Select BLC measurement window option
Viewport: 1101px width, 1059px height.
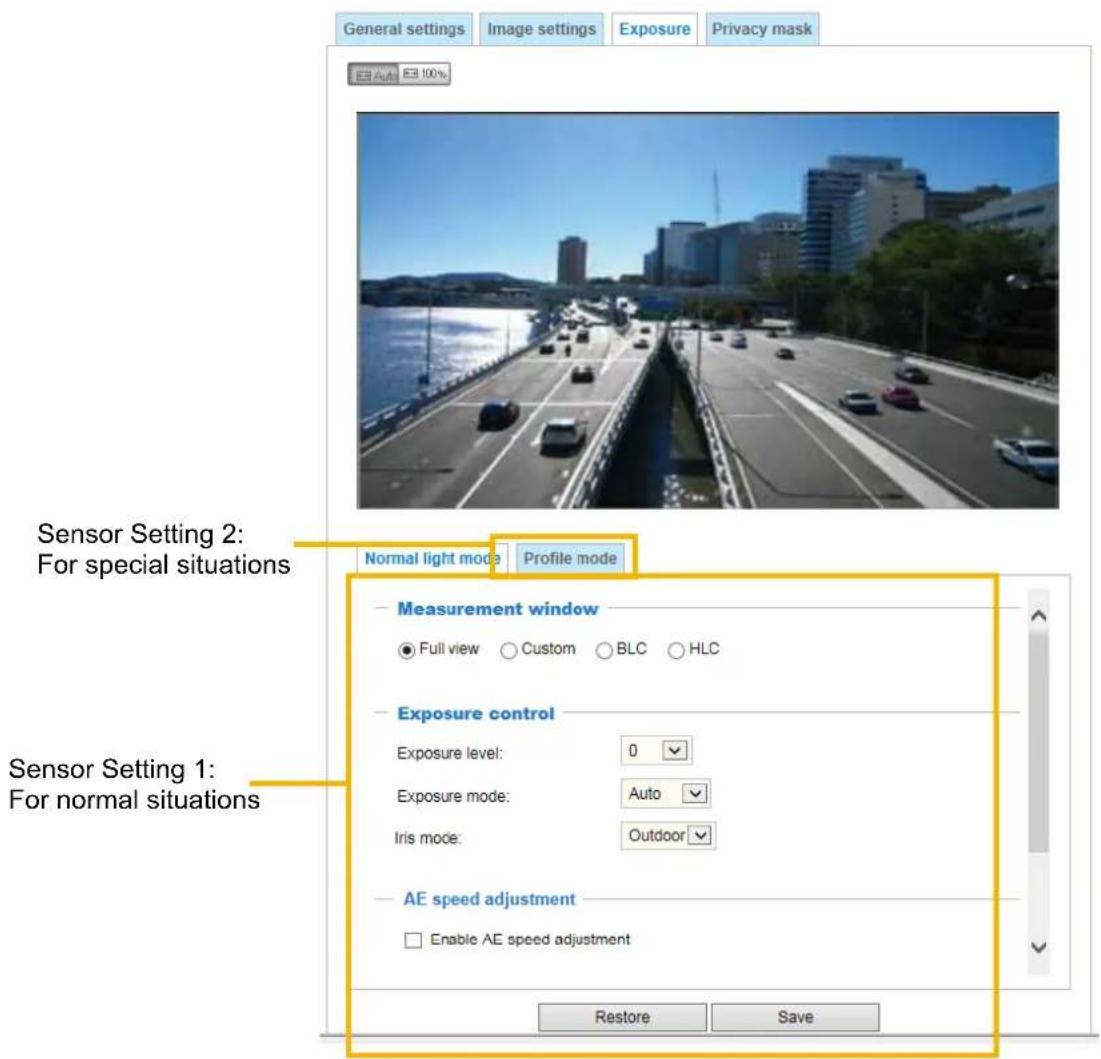point(604,650)
